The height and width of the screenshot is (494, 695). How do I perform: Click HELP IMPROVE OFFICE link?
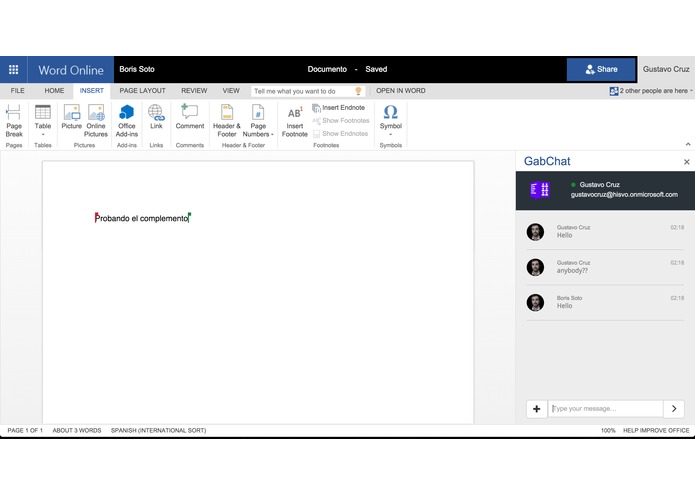coord(656,431)
